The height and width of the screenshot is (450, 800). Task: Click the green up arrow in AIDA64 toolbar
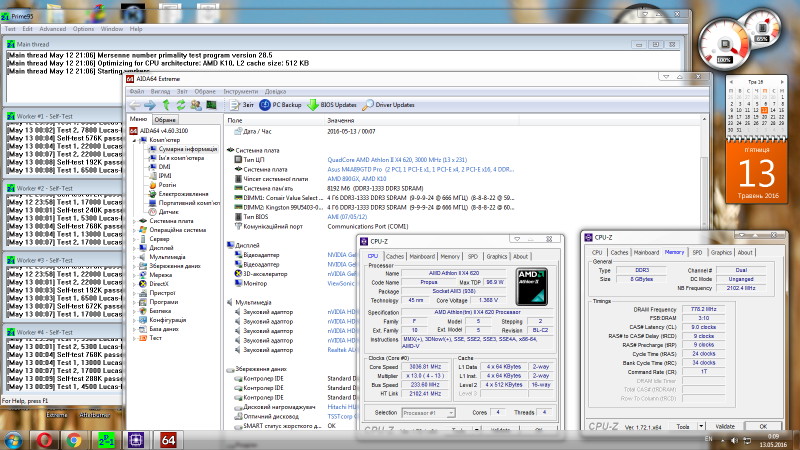[x=165, y=104]
